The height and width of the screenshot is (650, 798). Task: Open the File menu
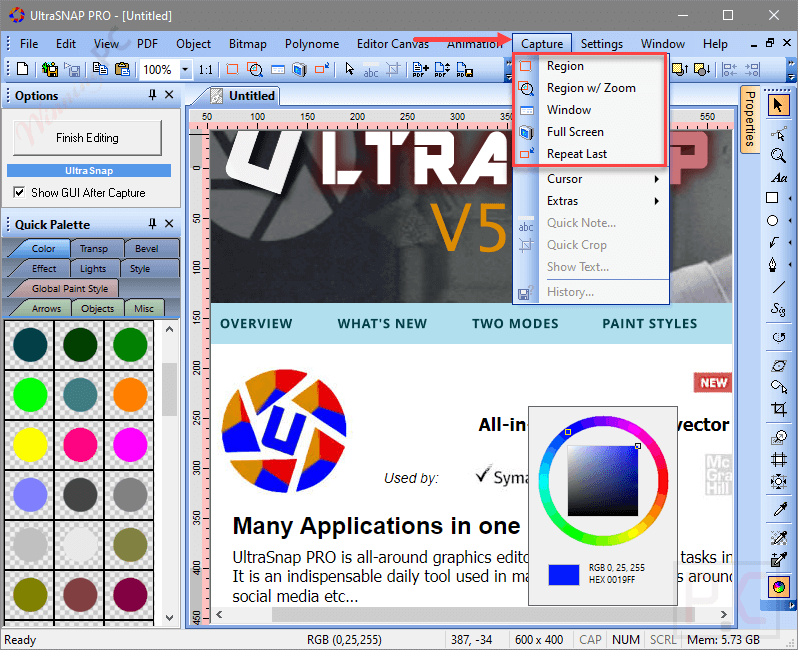click(29, 44)
